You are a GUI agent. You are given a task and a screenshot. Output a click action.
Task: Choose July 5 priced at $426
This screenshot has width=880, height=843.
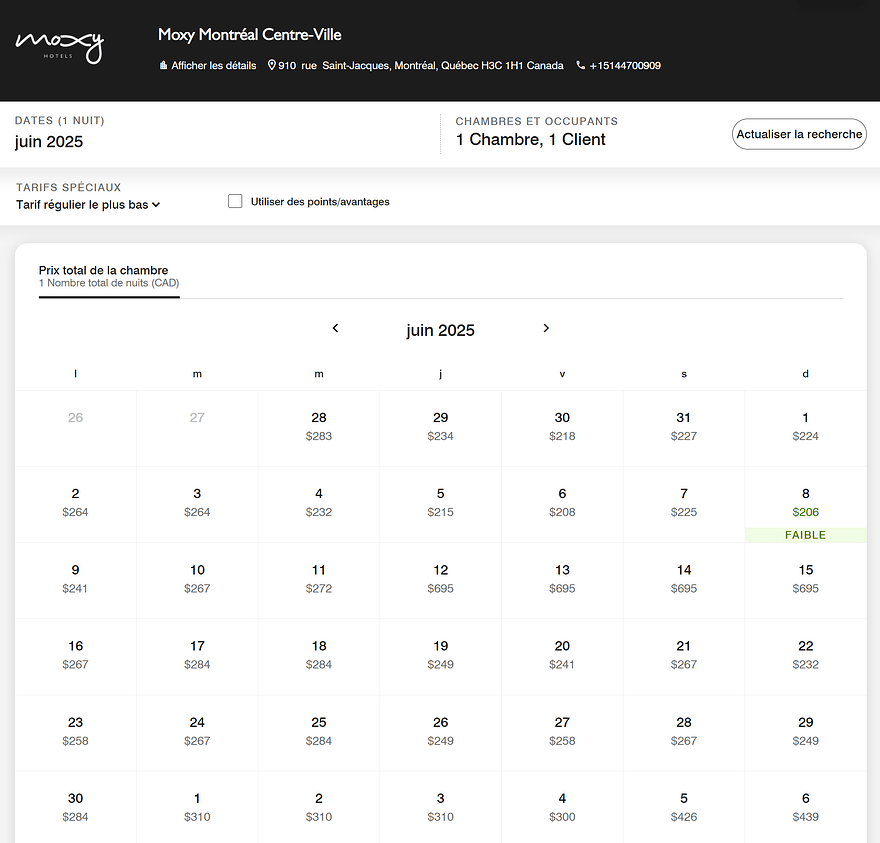click(x=684, y=807)
